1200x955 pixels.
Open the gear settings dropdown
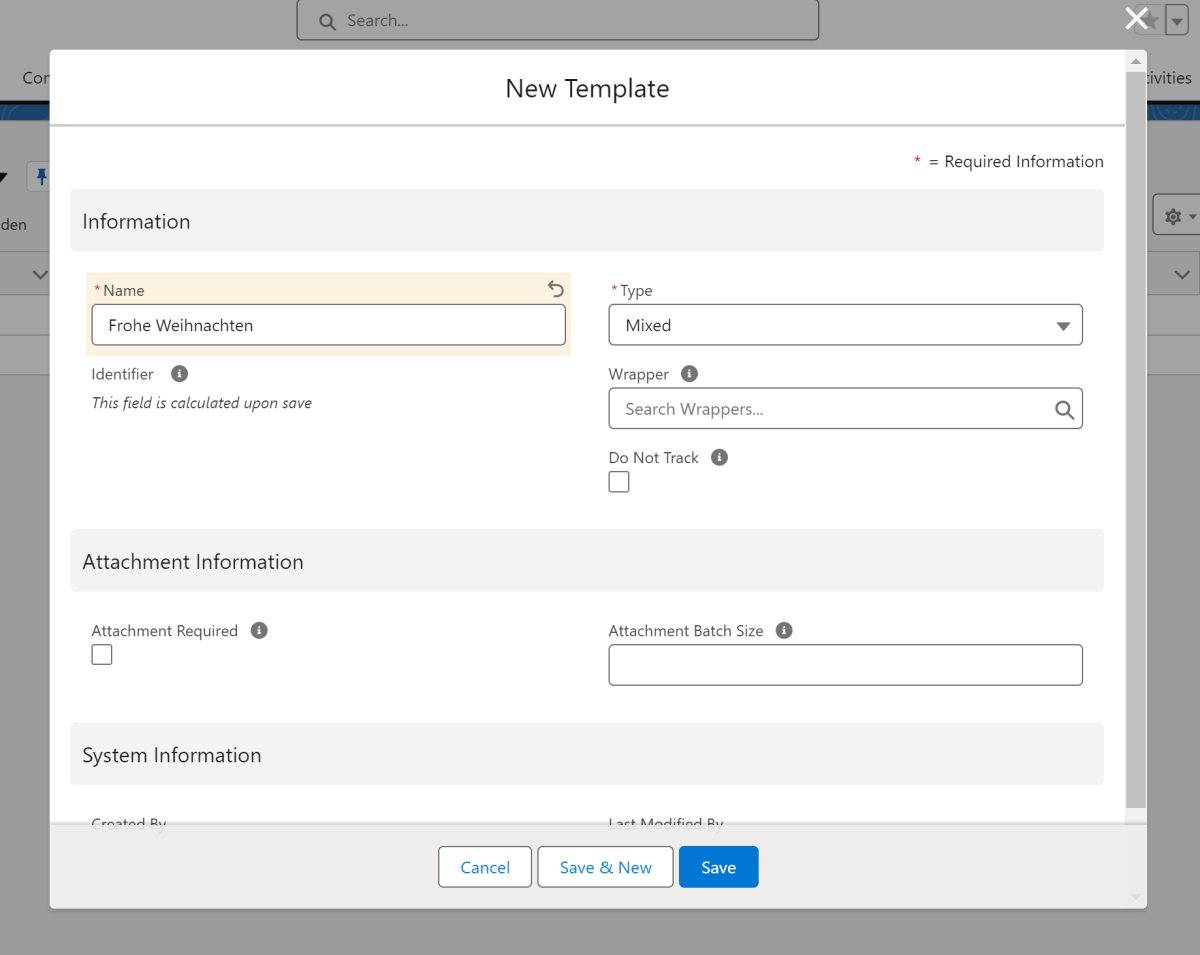(1177, 216)
